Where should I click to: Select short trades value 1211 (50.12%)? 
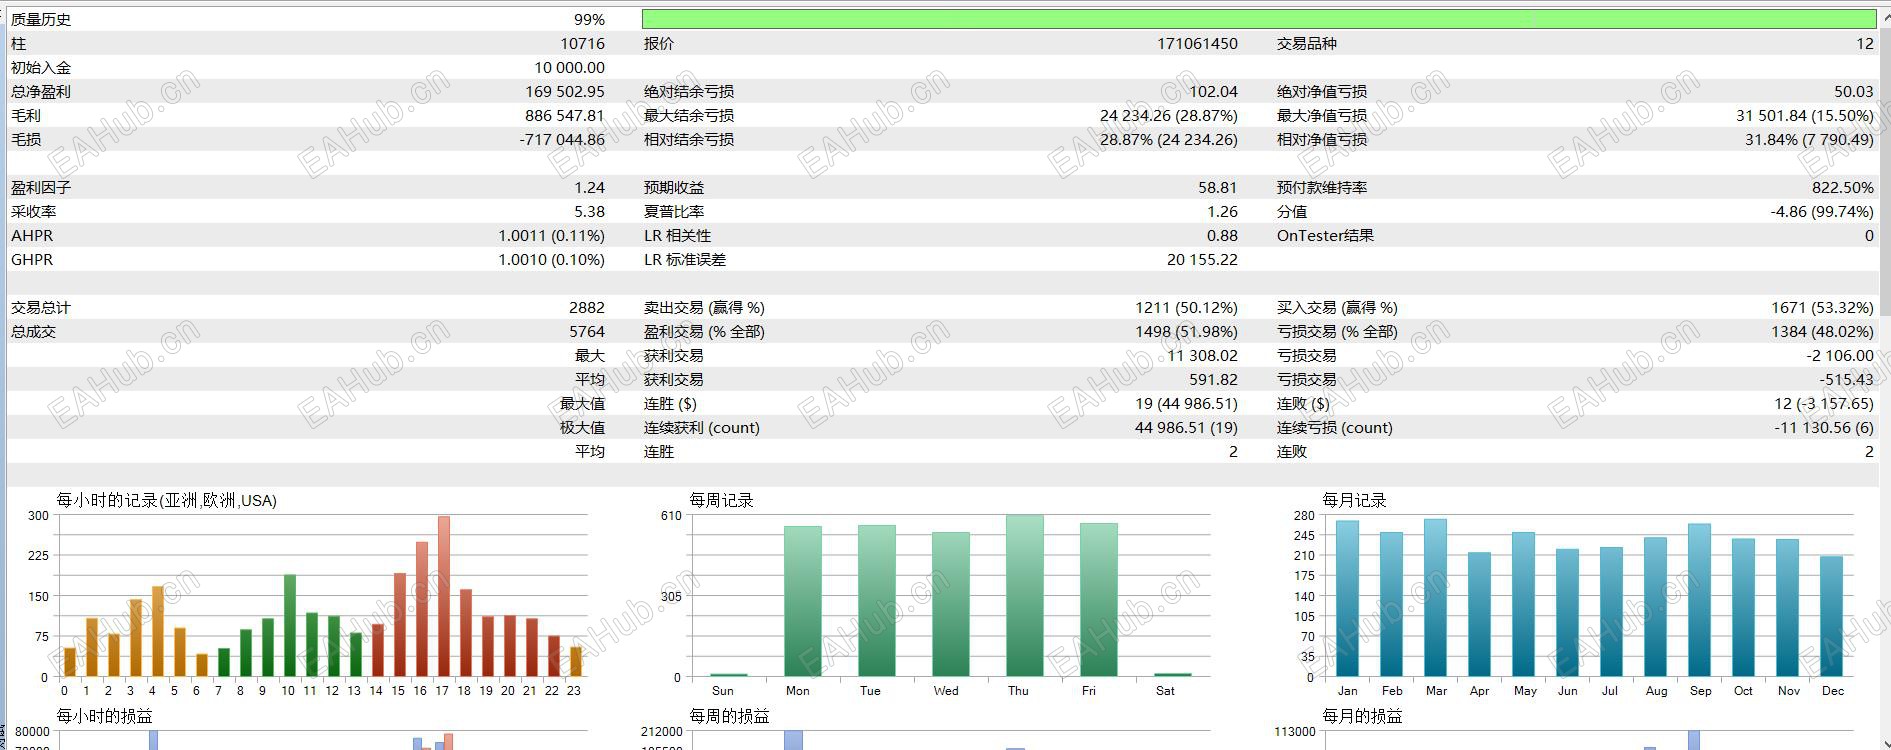1186,308
